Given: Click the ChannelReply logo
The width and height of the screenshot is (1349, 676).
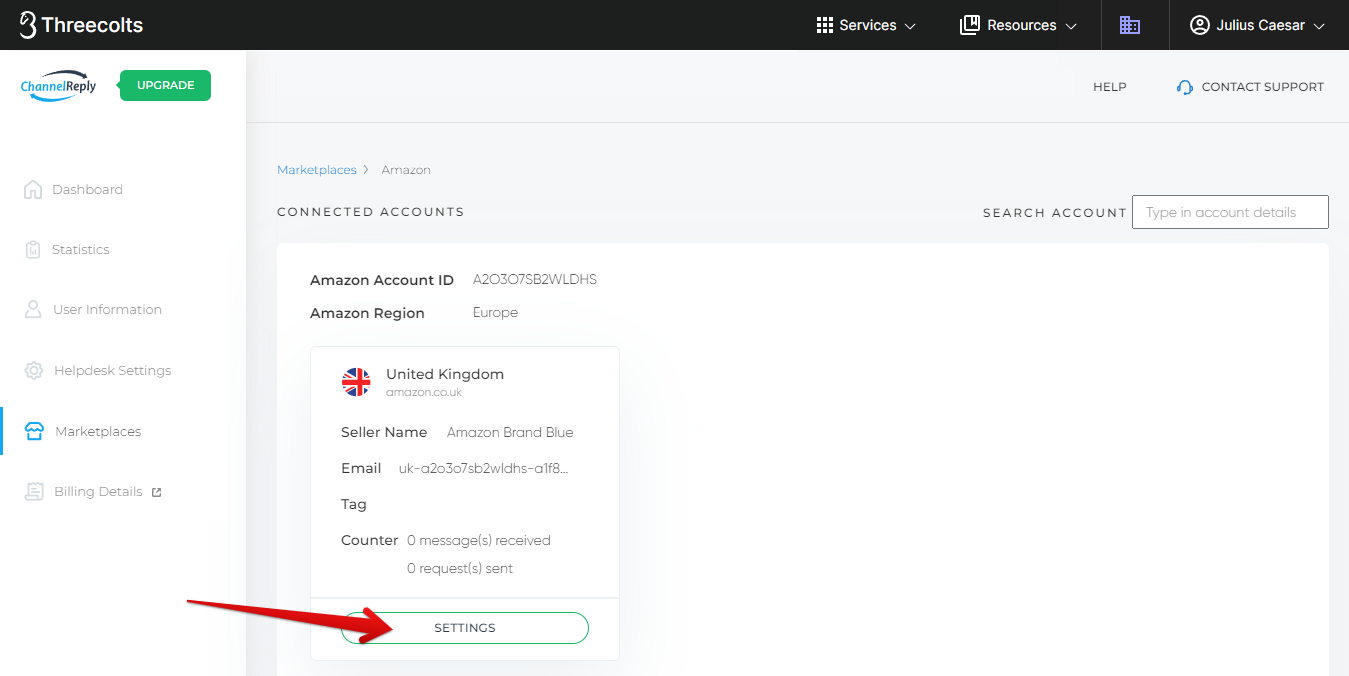Looking at the screenshot, I should (59, 86).
